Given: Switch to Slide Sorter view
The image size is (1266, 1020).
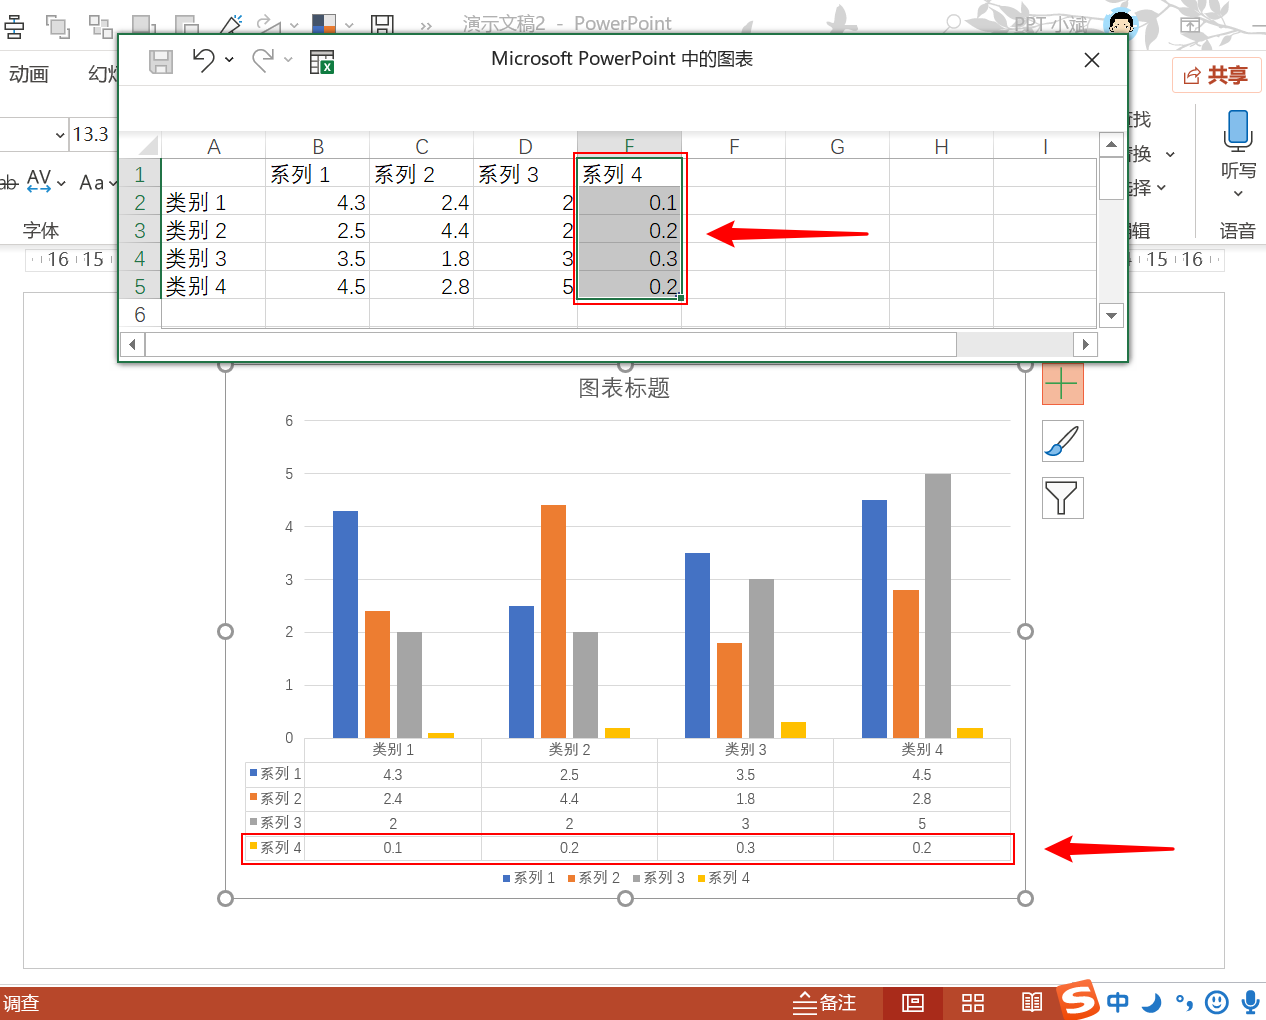Looking at the screenshot, I should (x=973, y=1003).
